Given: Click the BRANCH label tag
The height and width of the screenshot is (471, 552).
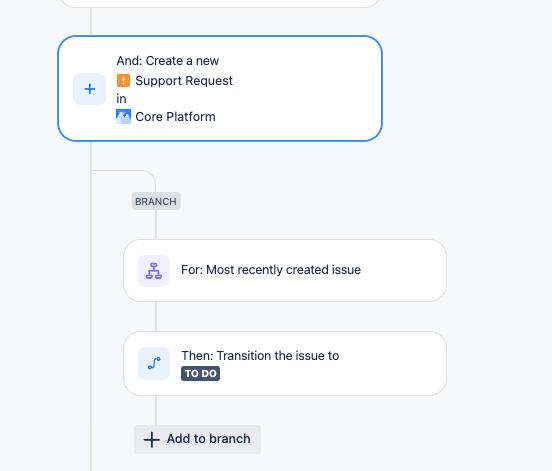Looking at the screenshot, I should pyautogui.click(x=156, y=201).
